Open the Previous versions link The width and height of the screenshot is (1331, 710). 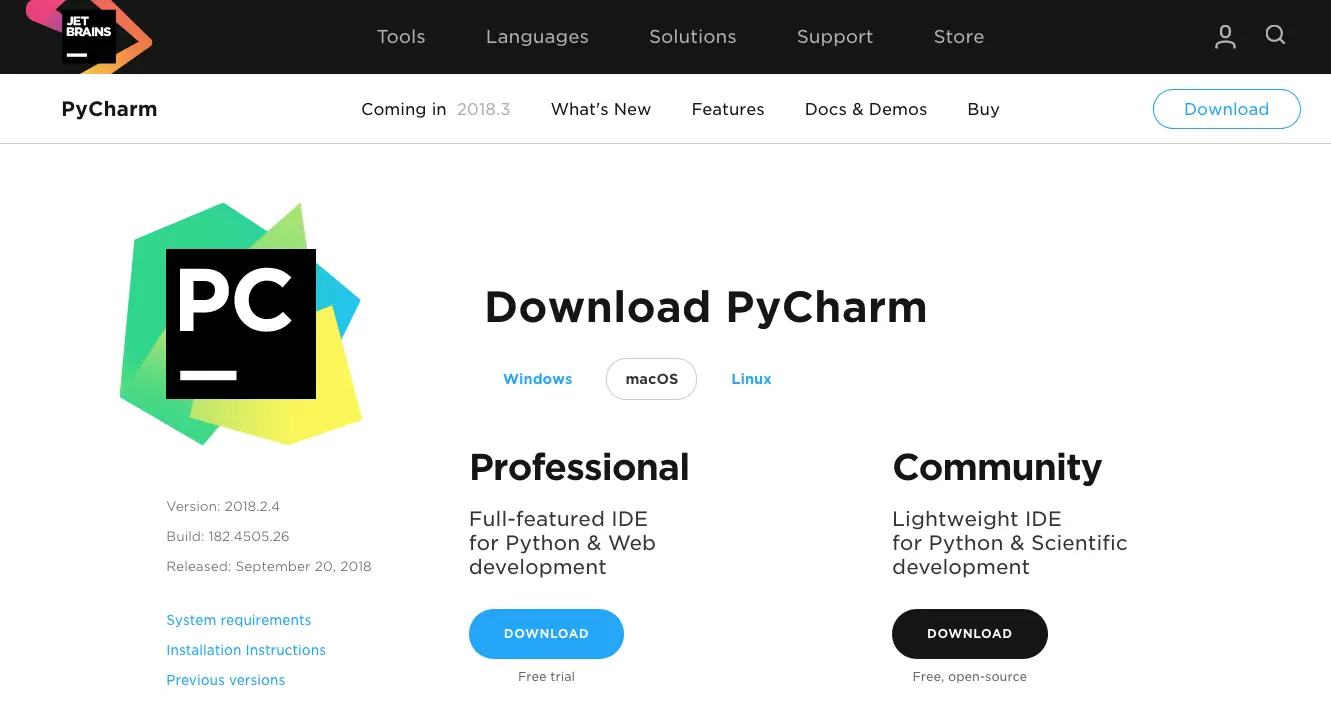coord(226,680)
